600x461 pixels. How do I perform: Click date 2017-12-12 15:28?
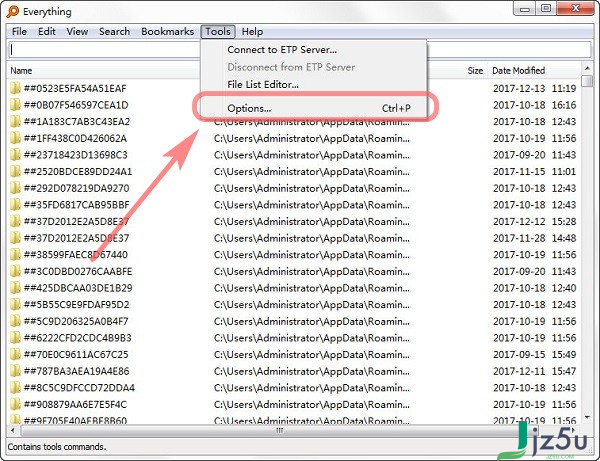click(534, 222)
